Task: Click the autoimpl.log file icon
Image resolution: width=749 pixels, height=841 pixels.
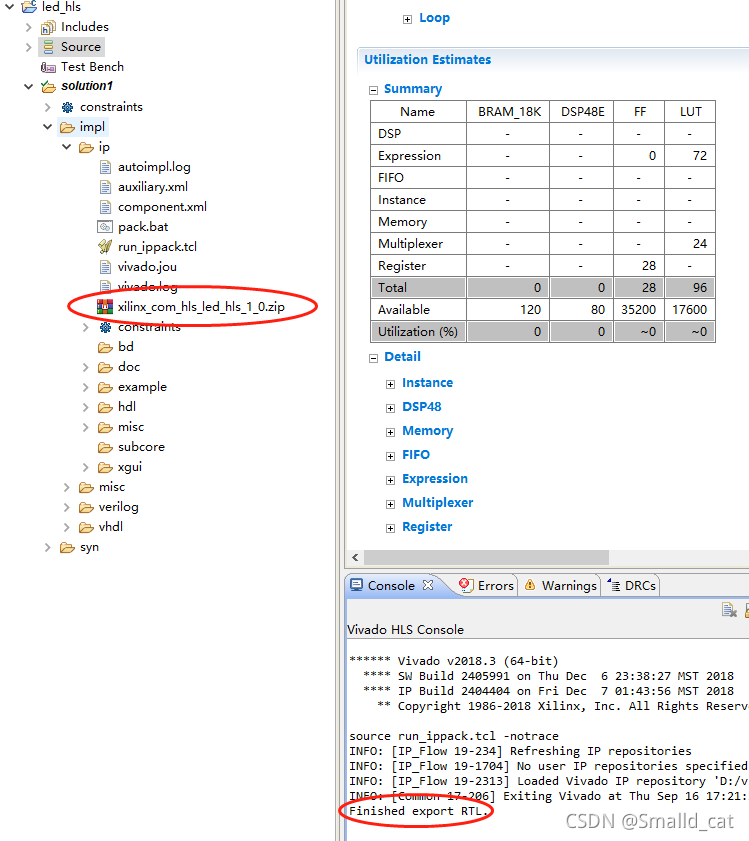Action: (106, 167)
